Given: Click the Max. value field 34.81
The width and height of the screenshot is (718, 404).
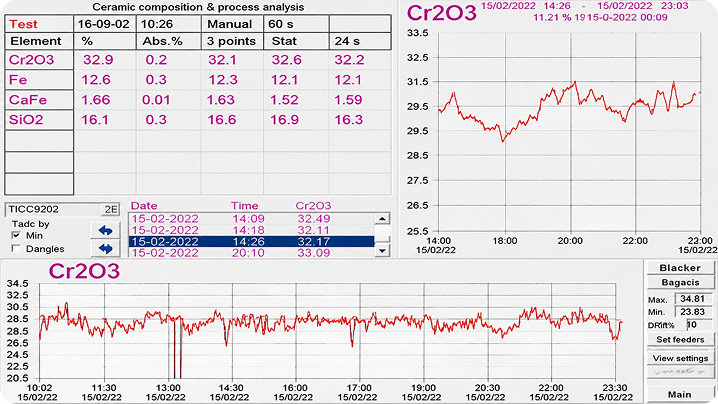Looking at the screenshot, I should tap(693, 299).
